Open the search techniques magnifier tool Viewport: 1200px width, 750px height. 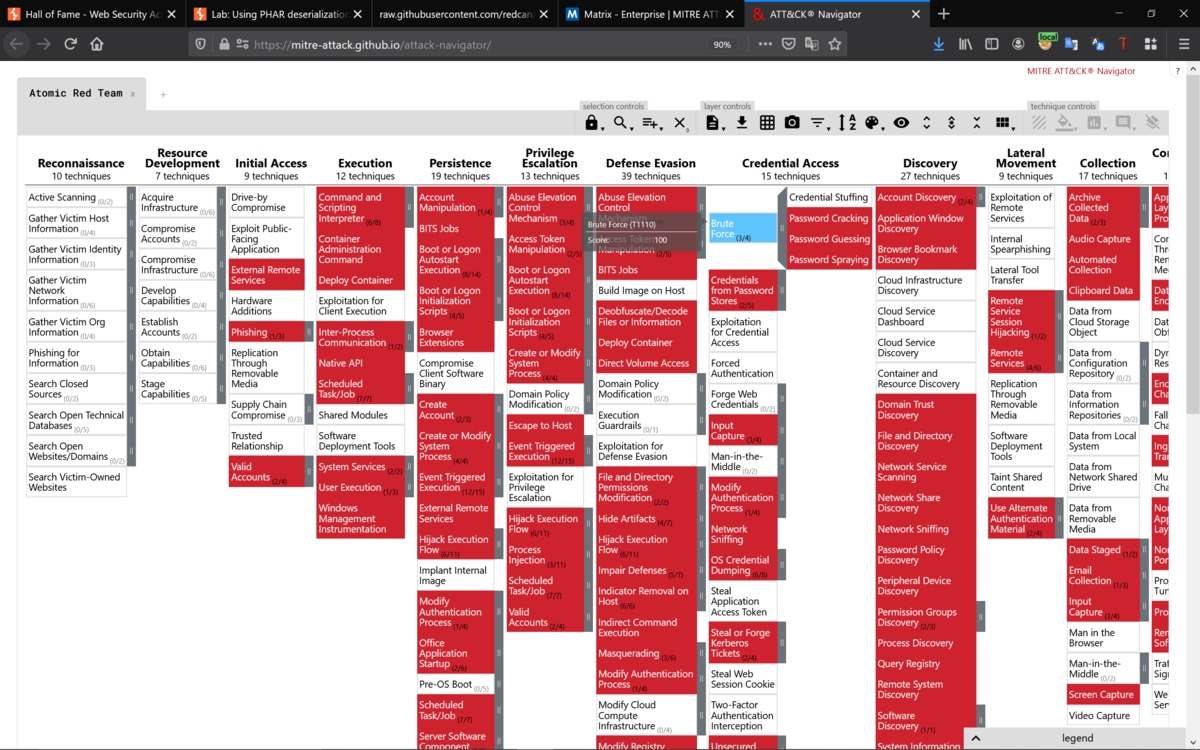pyautogui.click(x=622, y=123)
